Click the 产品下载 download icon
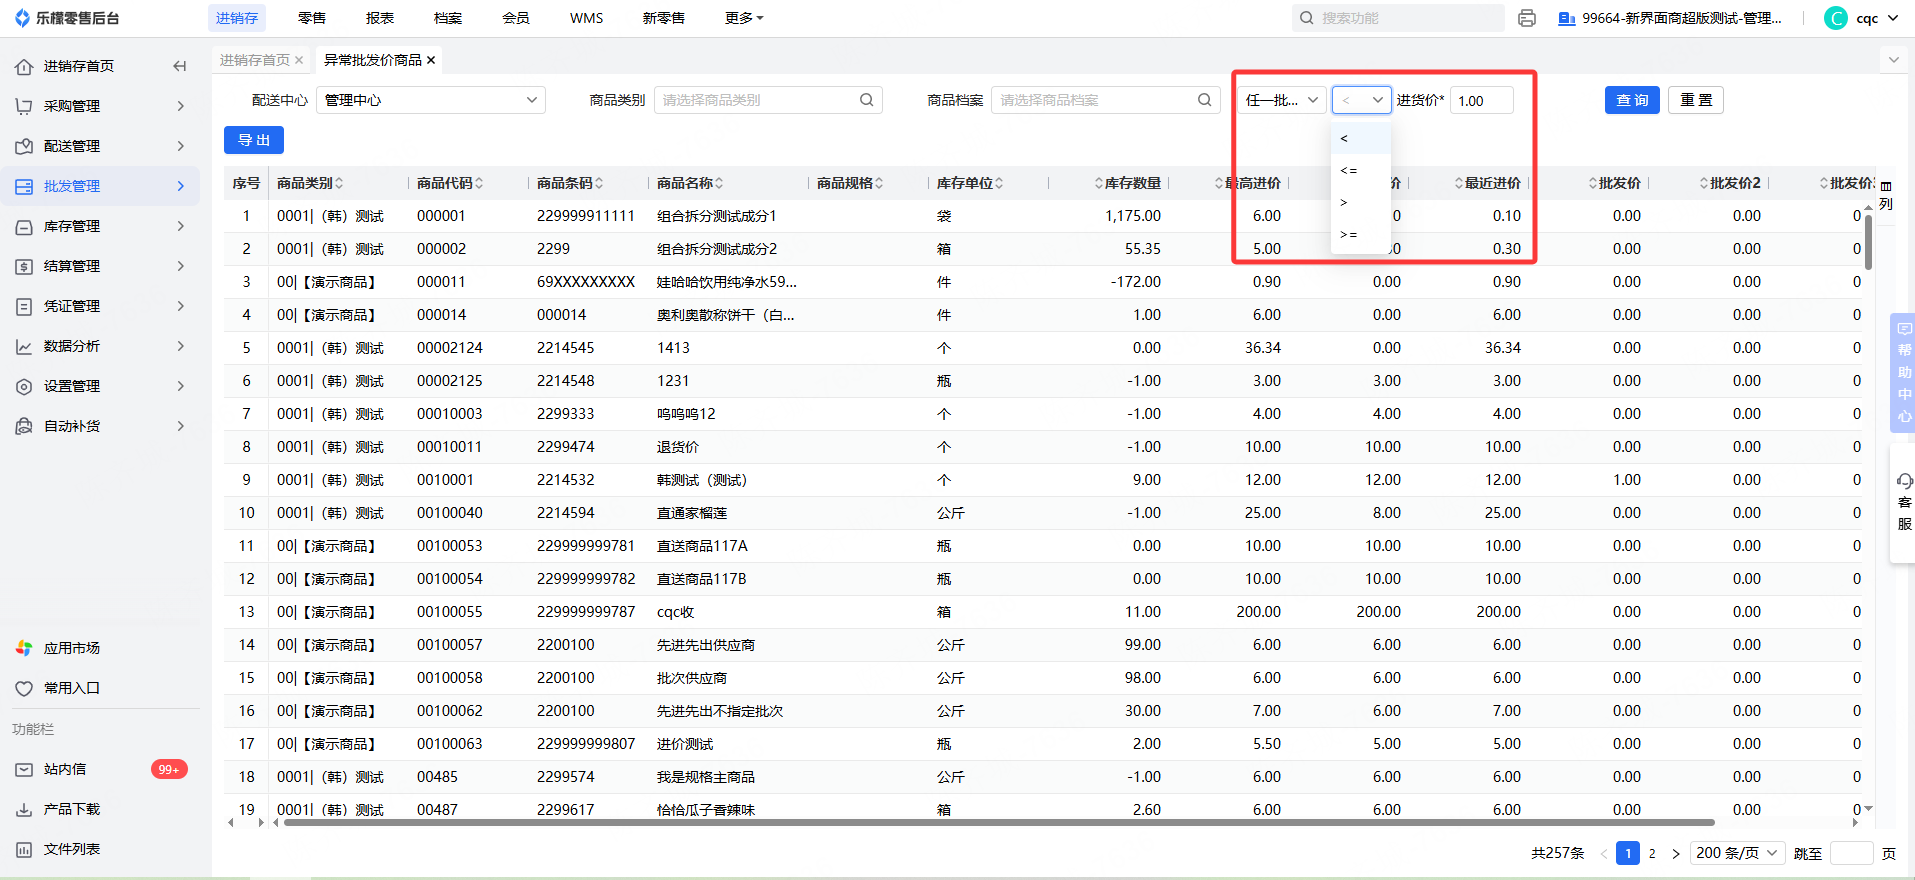 pos(24,809)
